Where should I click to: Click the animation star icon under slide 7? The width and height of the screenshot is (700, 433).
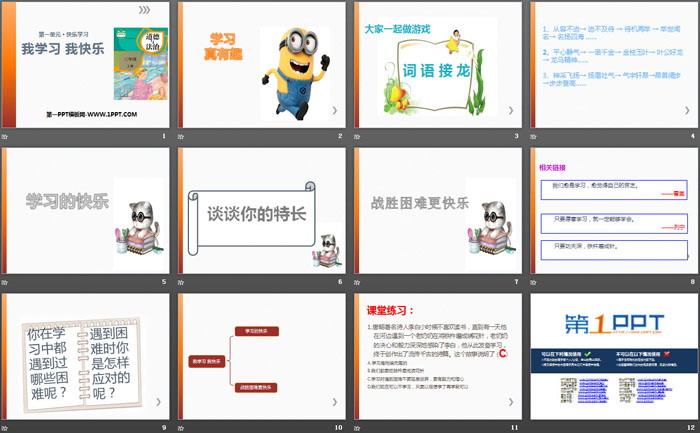point(357,282)
